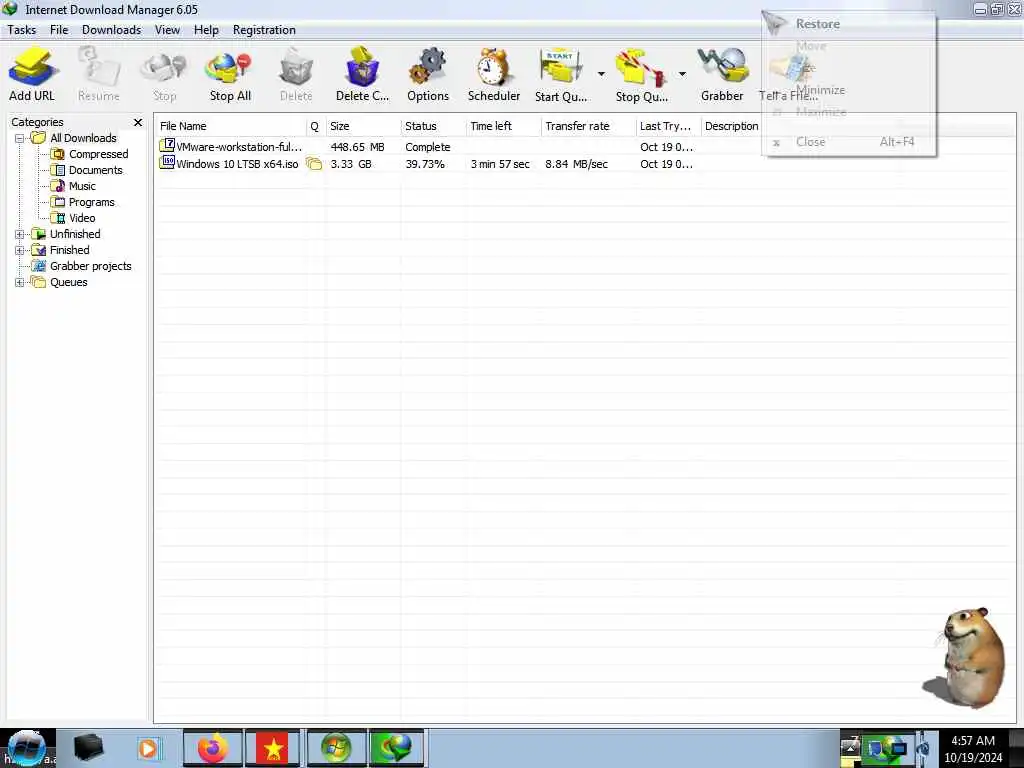1024x768 pixels.
Task: Open the Start Queue dropdown arrow
Action: click(x=601, y=74)
